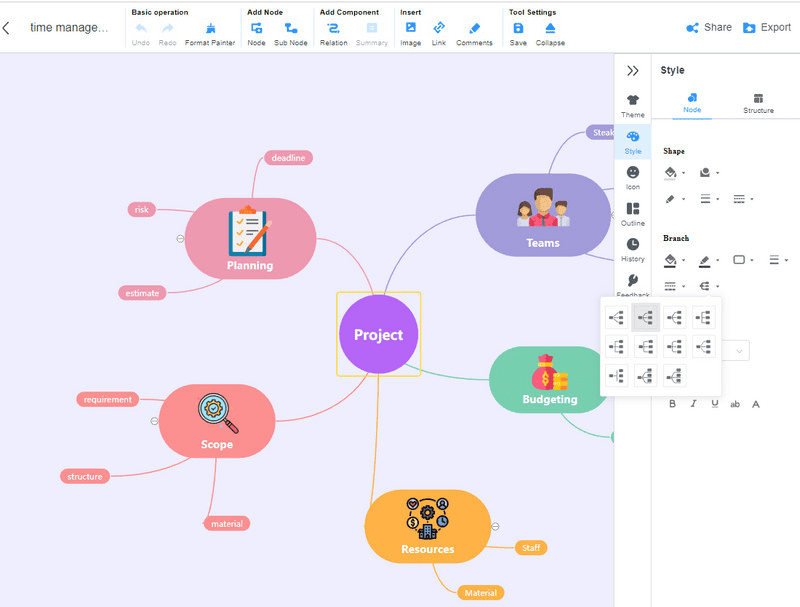Switch to the Node tab
The height and width of the screenshot is (607, 800).
692,103
